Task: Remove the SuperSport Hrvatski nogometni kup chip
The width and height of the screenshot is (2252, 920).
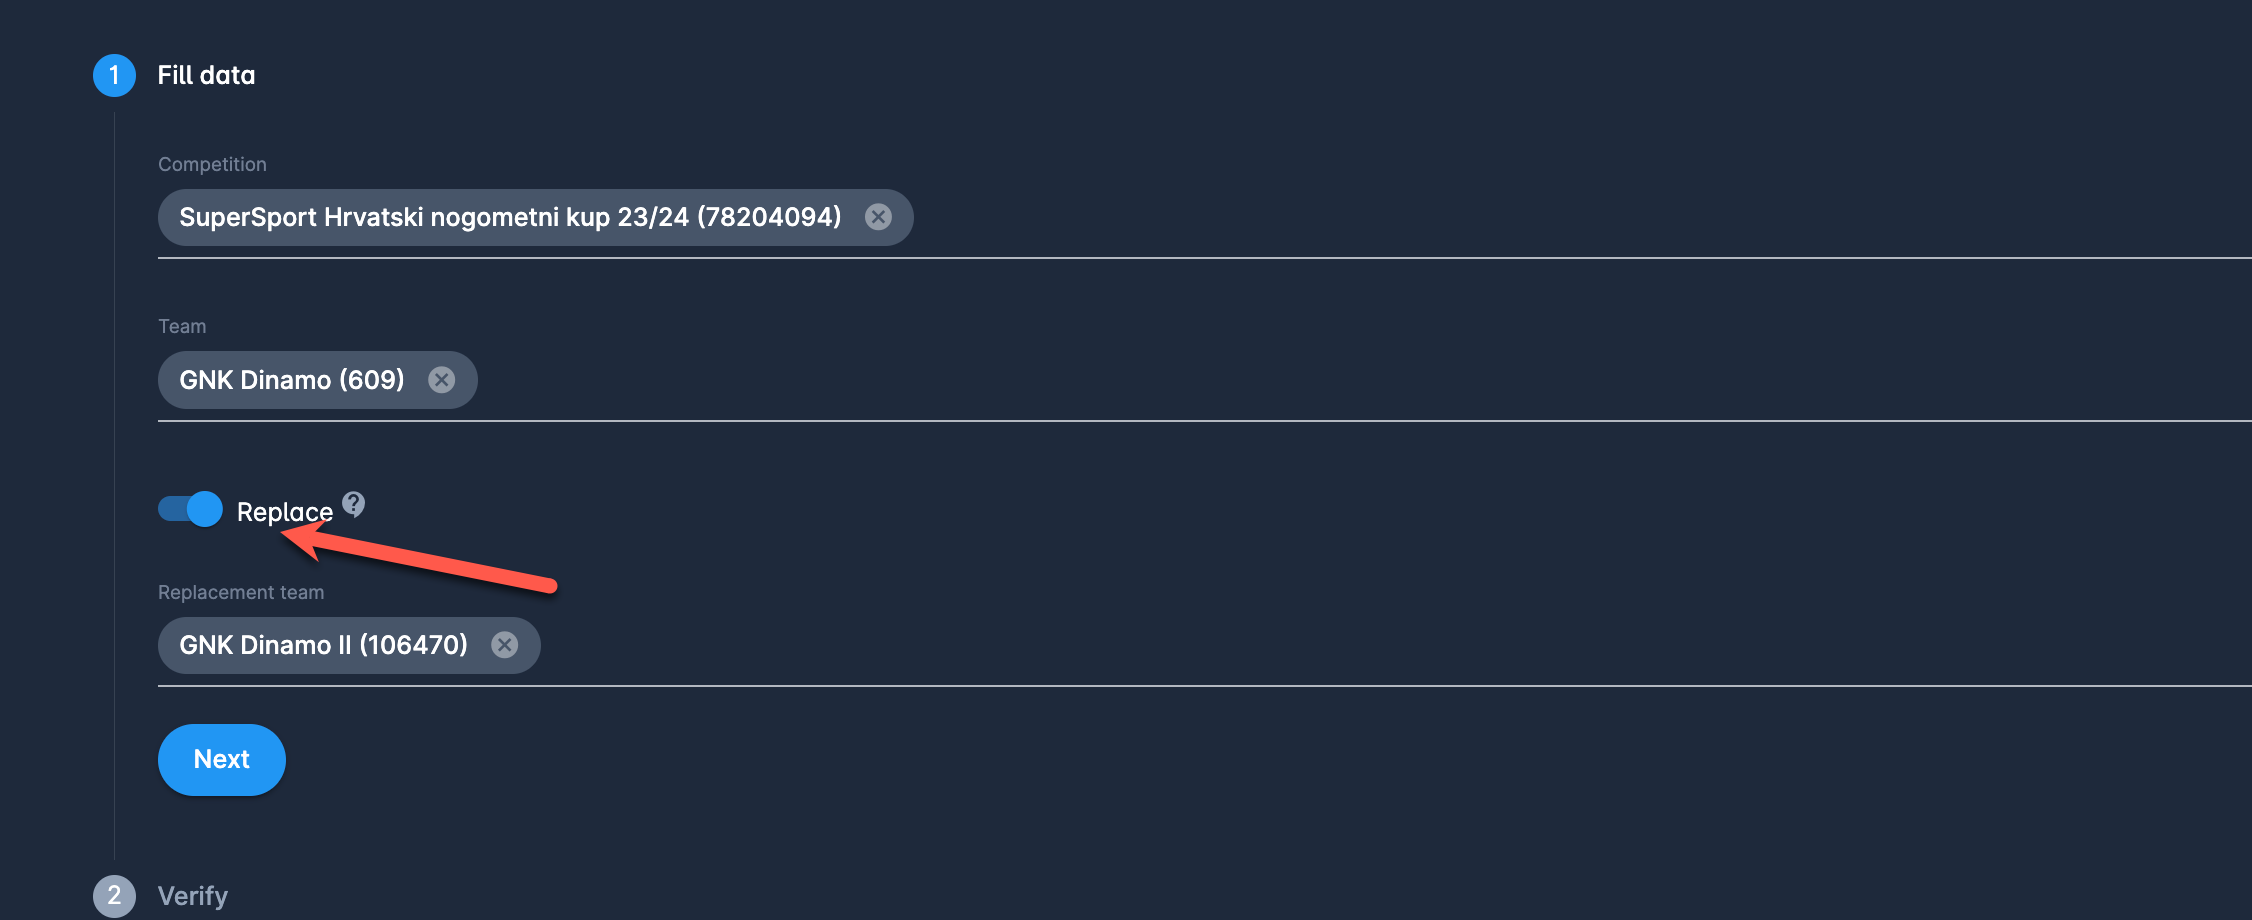Action: tap(878, 217)
